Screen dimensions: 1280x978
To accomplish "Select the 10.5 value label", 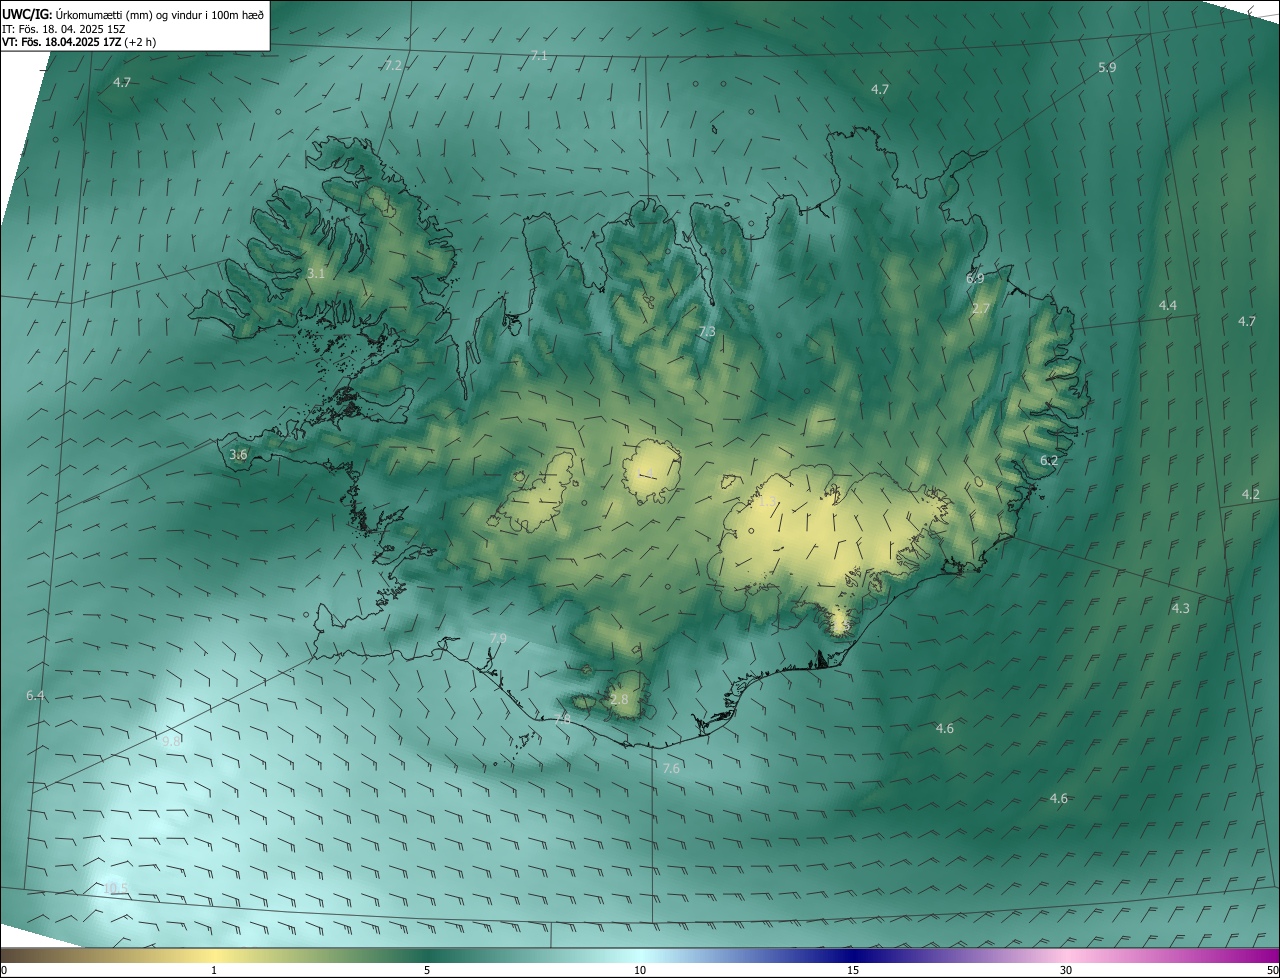I will (116, 888).
